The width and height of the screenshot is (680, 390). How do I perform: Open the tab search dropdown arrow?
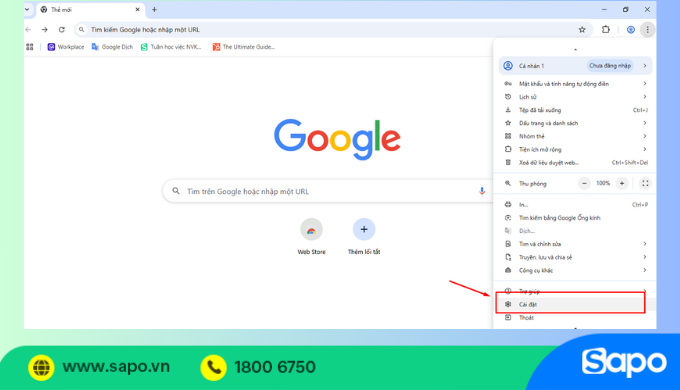click(x=27, y=9)
